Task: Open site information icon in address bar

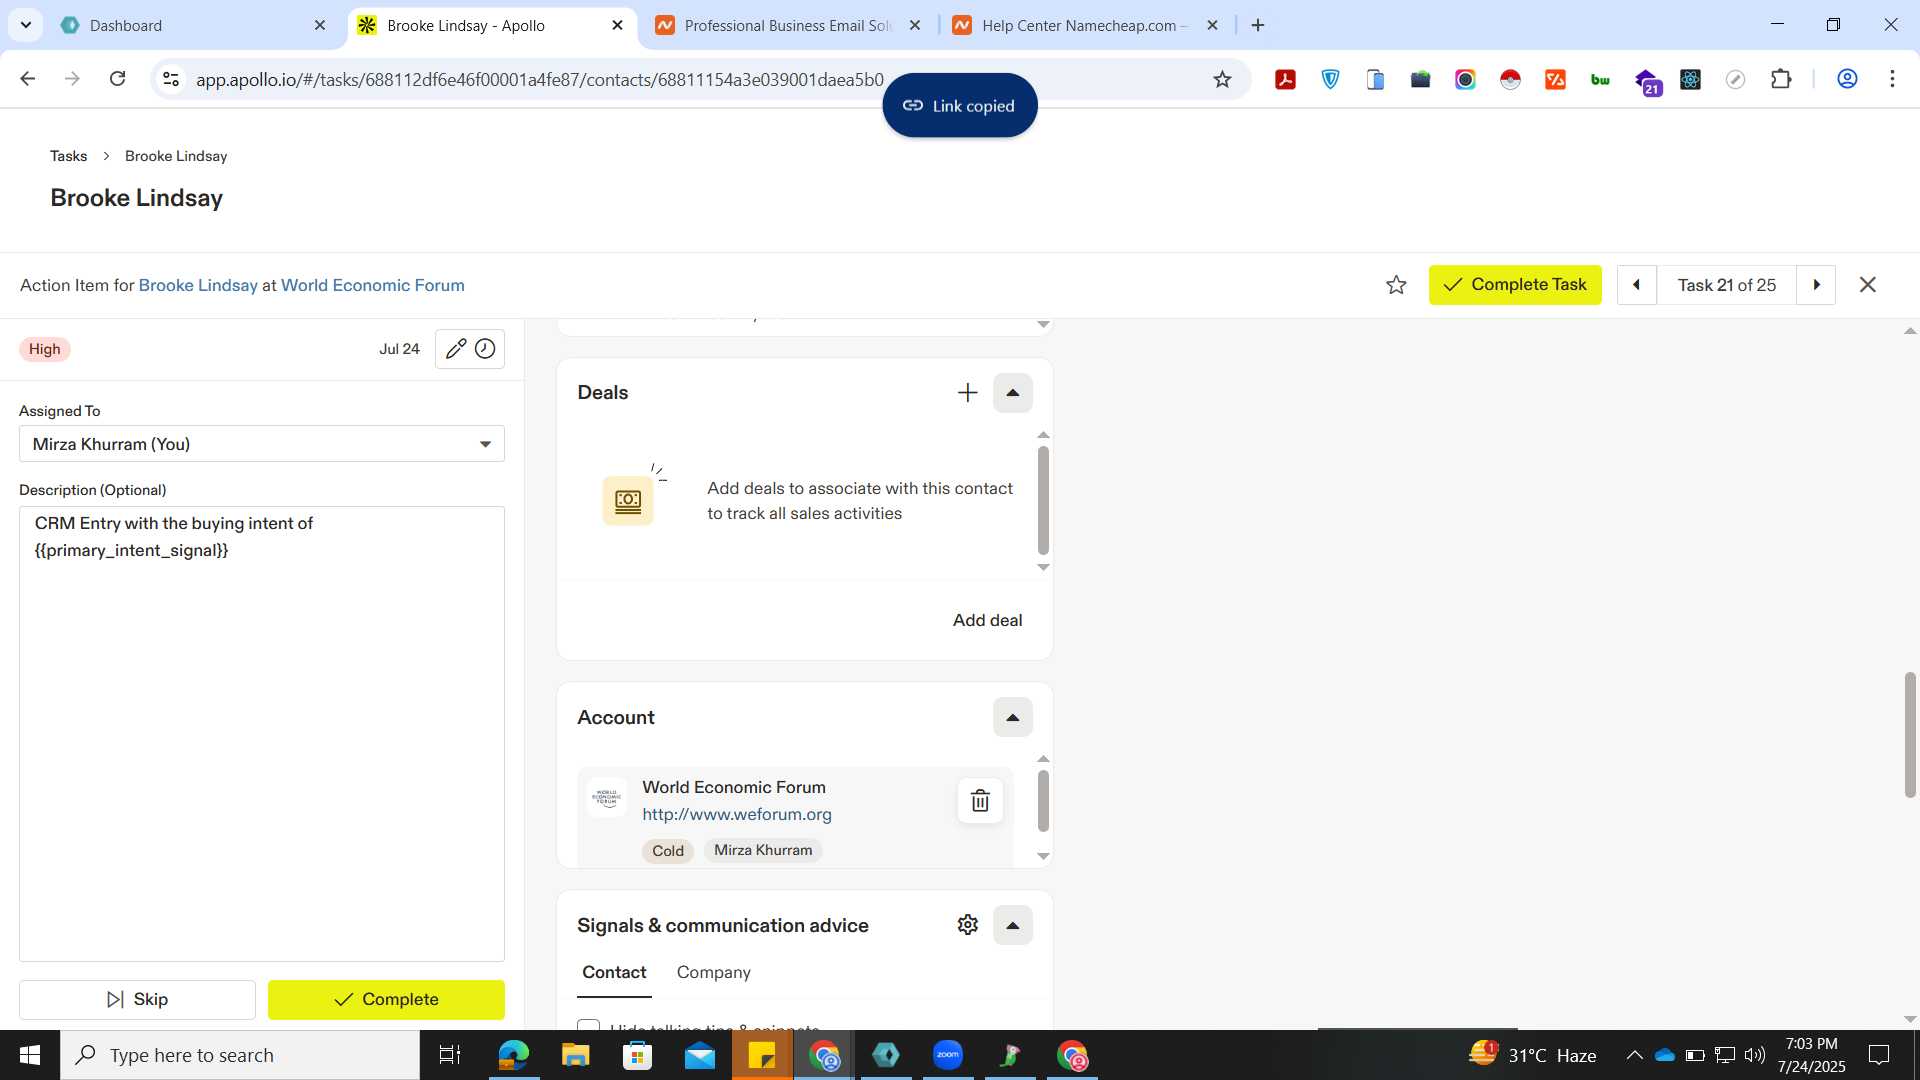Action: point(171,79)
